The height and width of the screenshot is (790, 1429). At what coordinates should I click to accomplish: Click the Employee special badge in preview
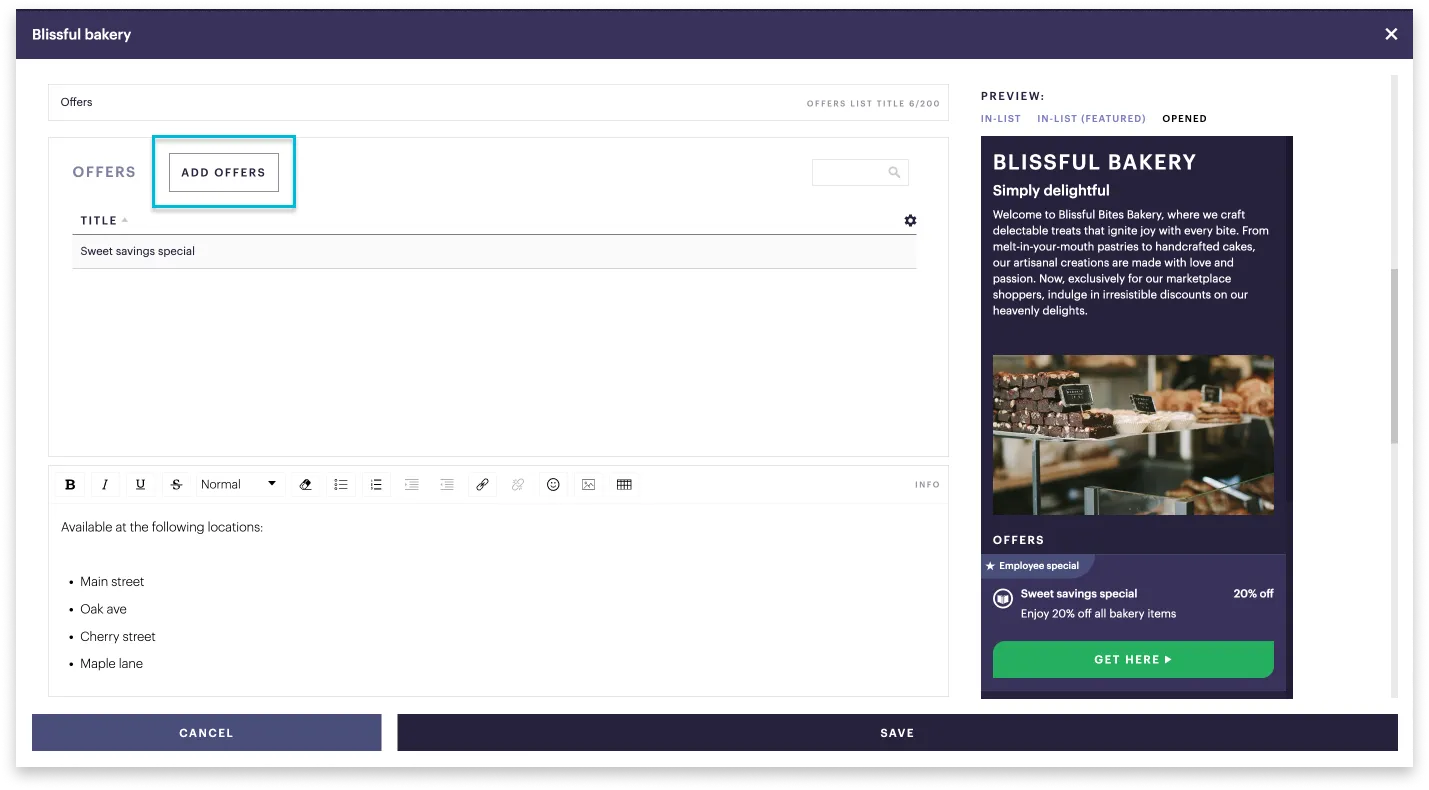coord(1037,566)
